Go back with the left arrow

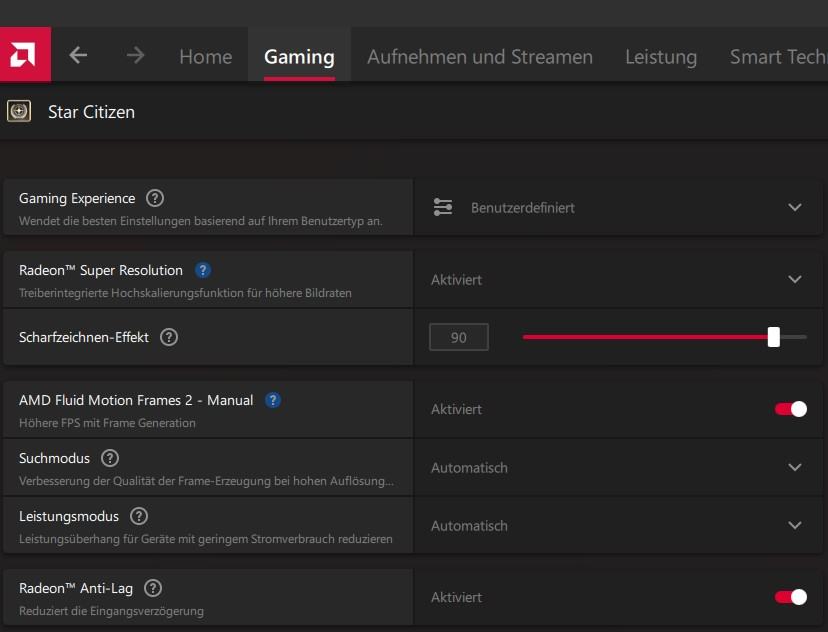click(78, 55)
